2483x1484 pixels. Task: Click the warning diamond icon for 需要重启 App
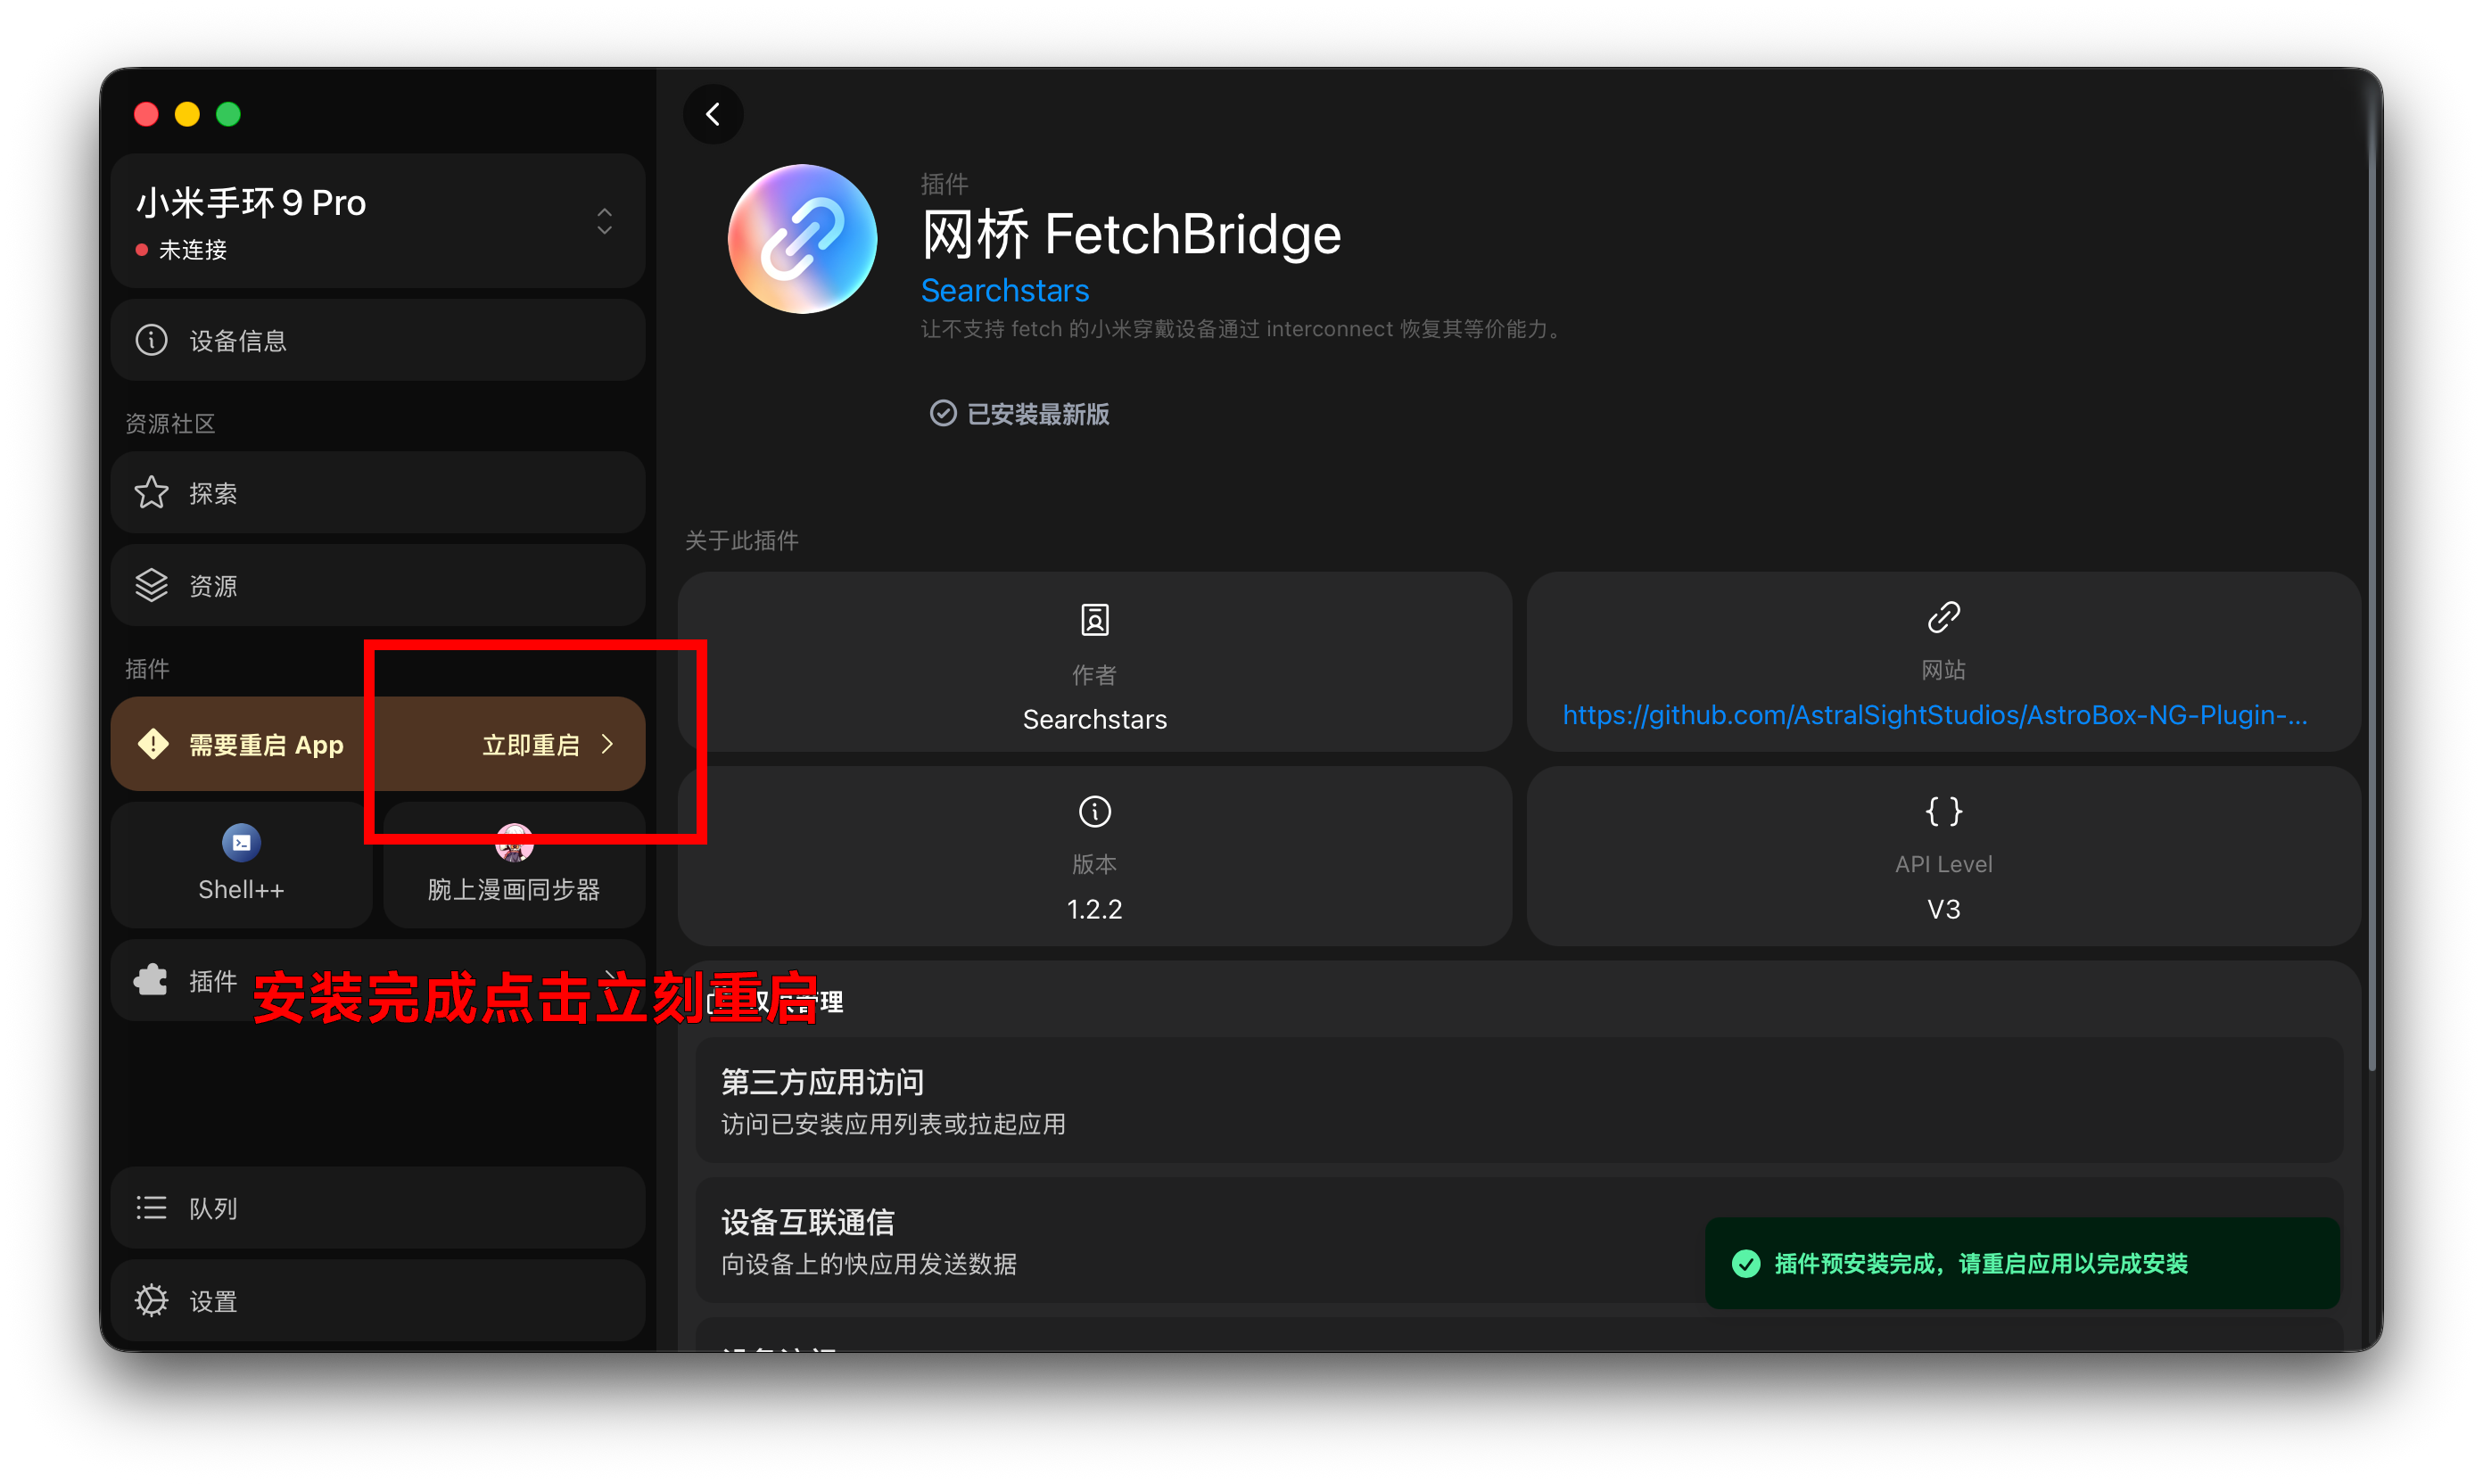coord(153,744)
